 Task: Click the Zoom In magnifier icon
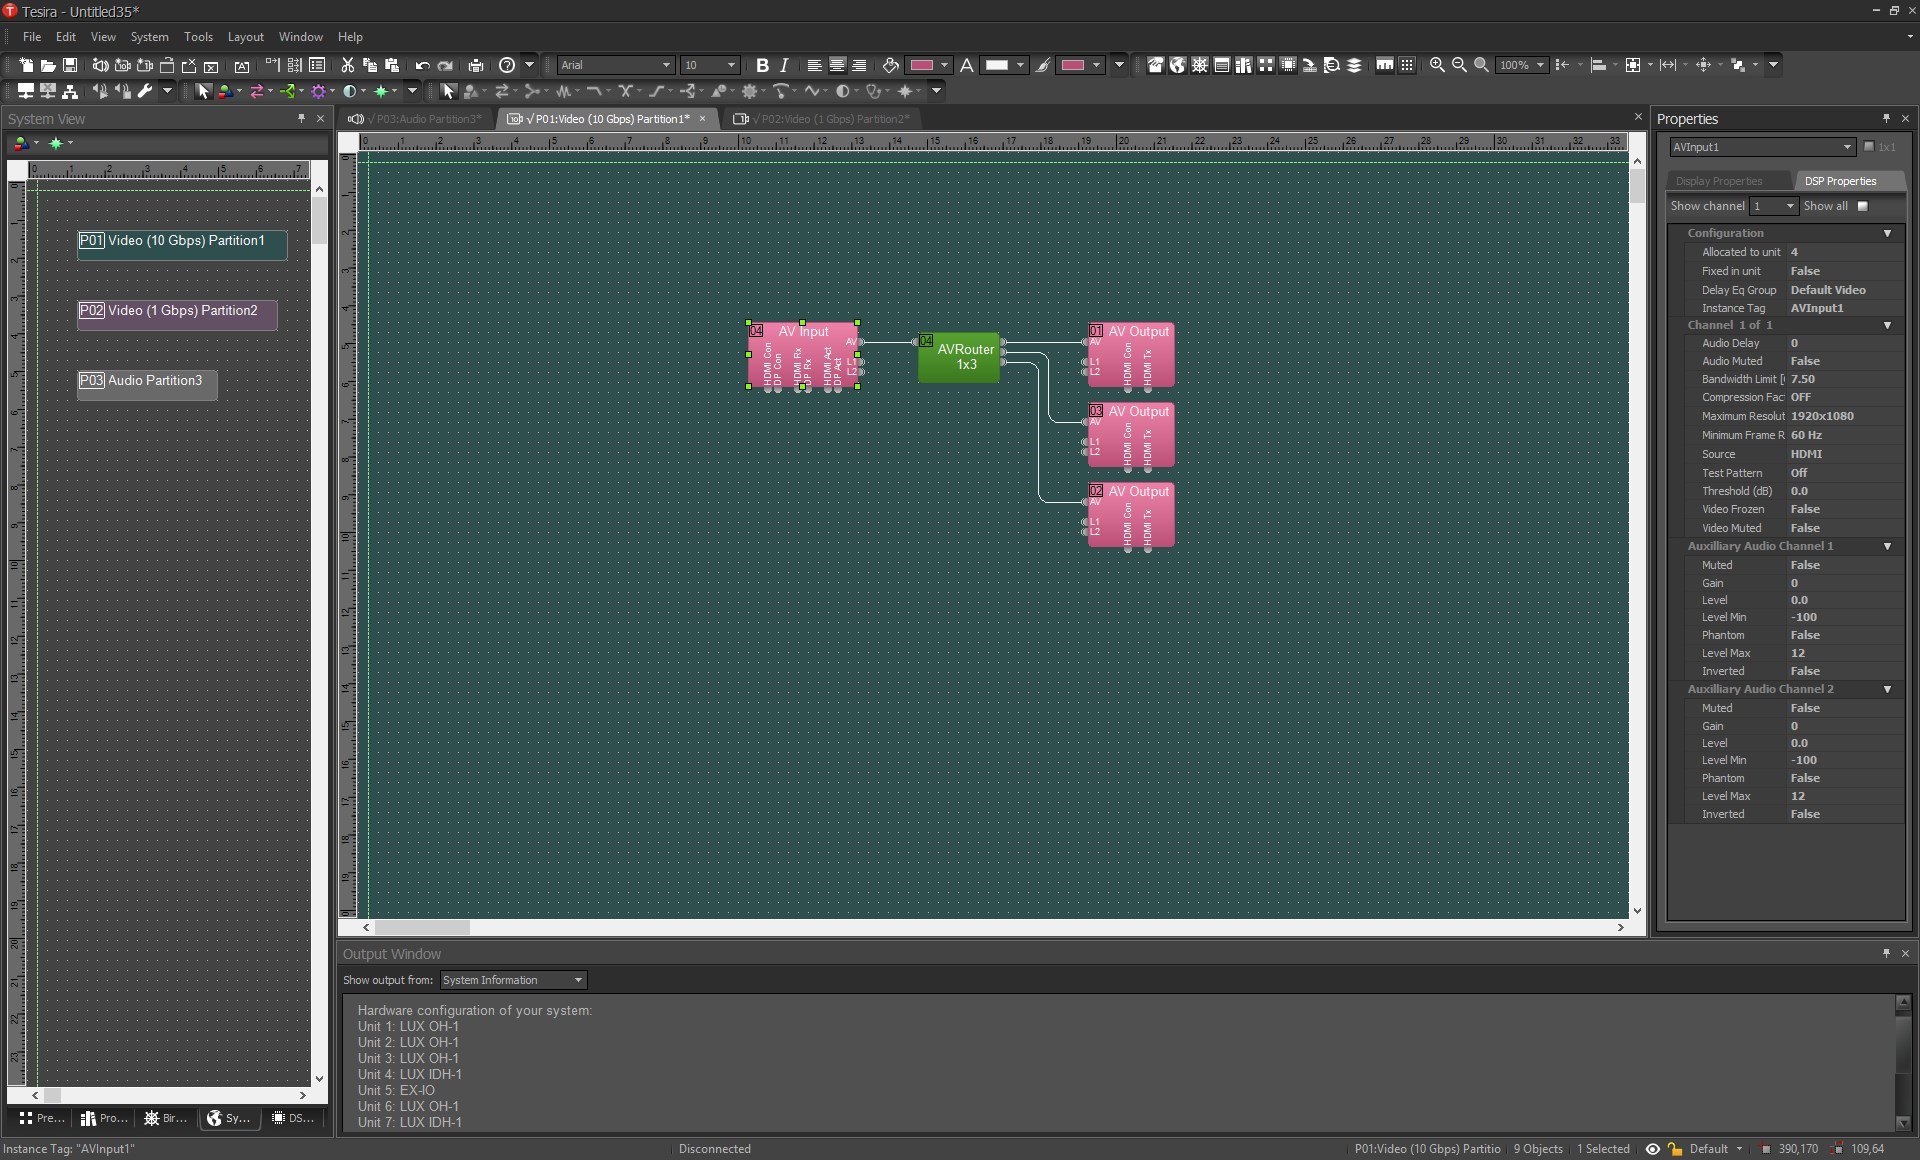[1437, 65]
